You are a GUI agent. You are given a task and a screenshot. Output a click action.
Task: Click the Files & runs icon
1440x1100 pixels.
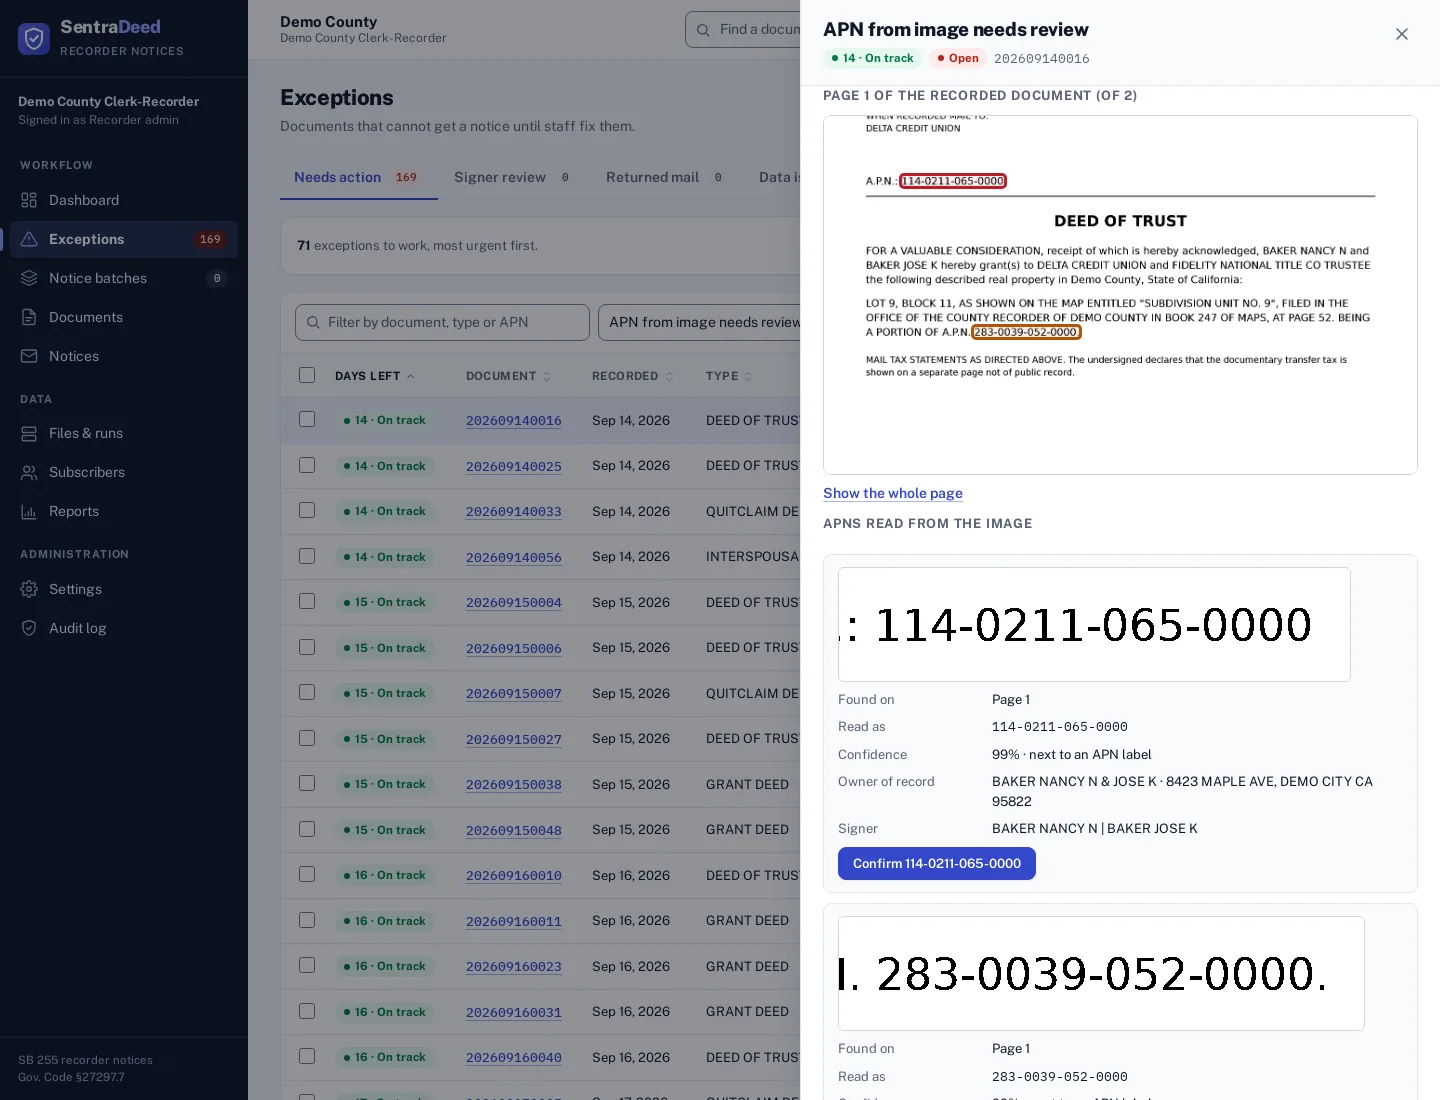coord(29,433)
